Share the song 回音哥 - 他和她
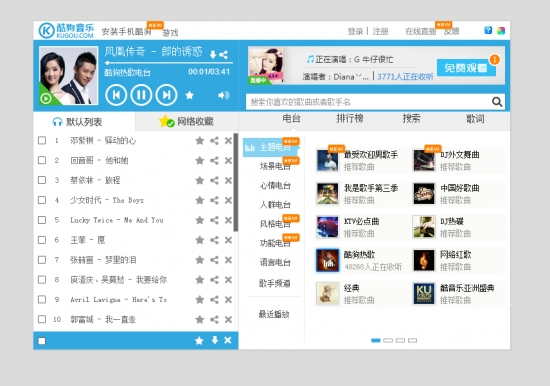Viewport: 550px width, 386px height. tap(214, 161)
